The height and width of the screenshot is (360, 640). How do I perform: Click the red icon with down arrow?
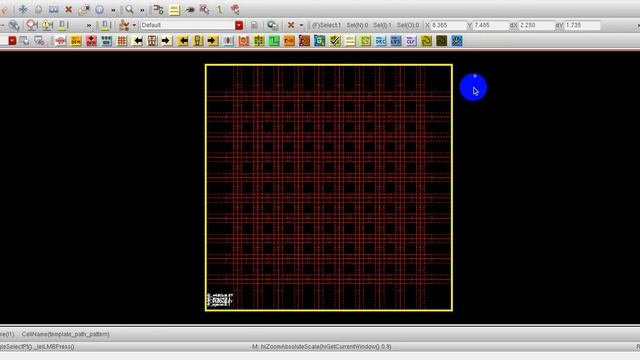pos(91,41)
